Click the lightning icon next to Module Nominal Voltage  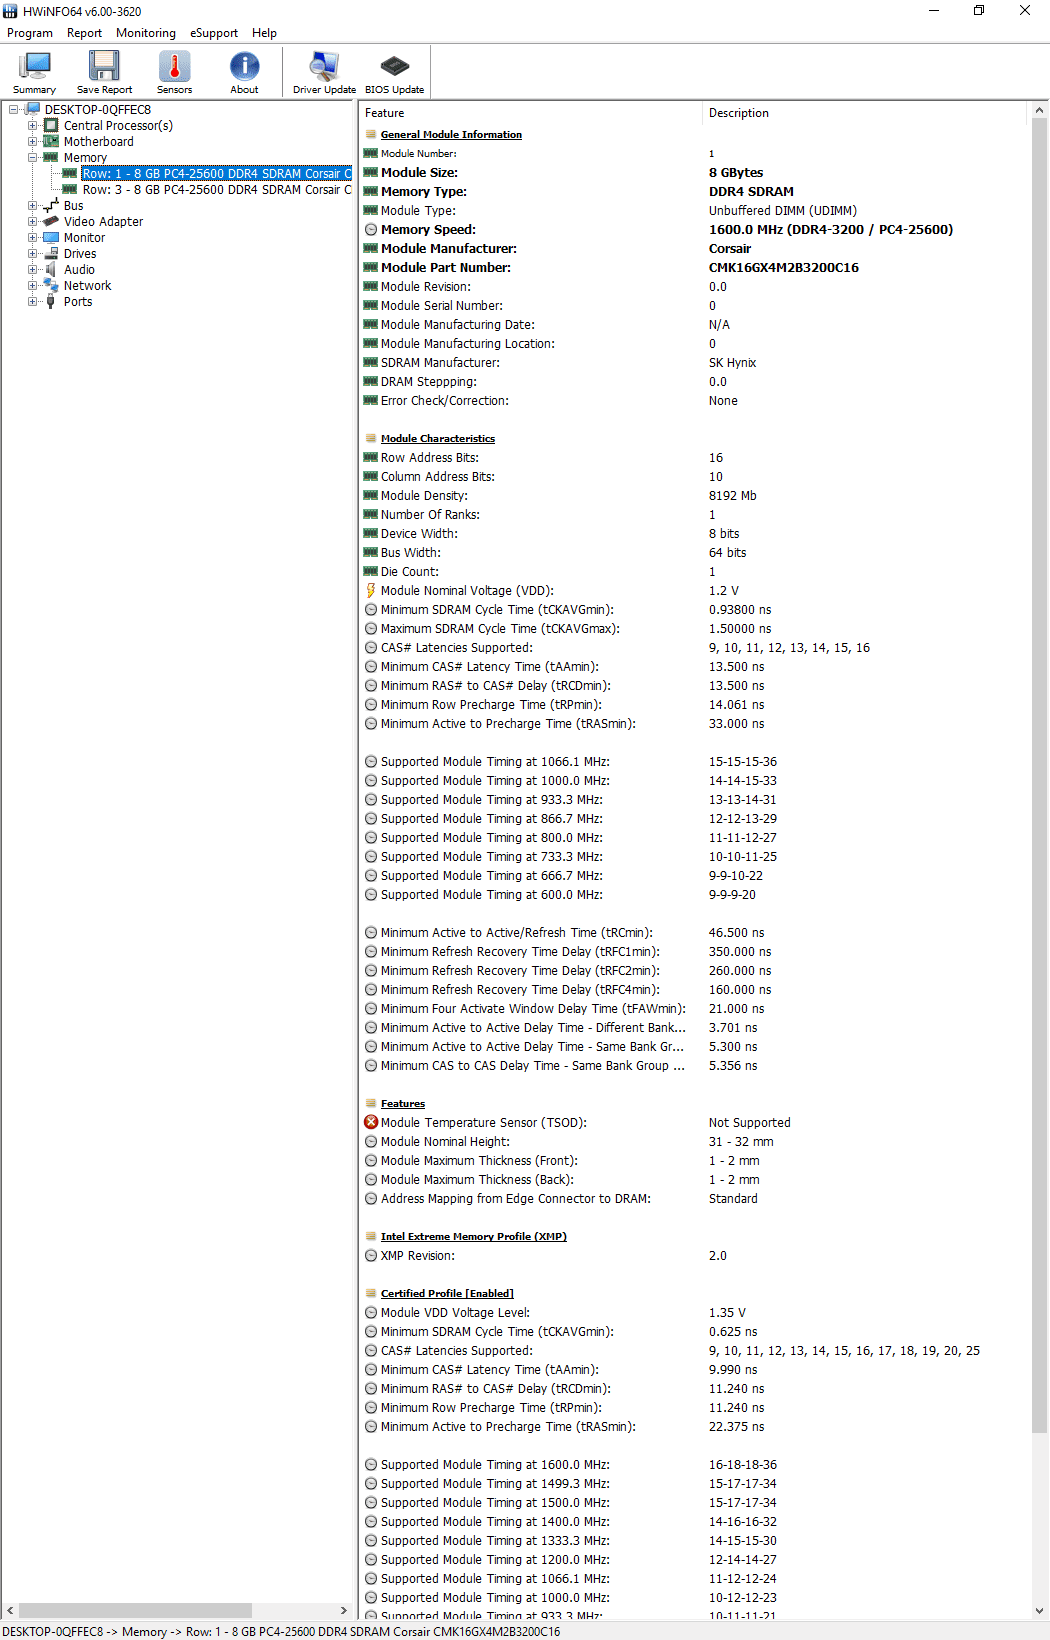[x=371, y=591]
